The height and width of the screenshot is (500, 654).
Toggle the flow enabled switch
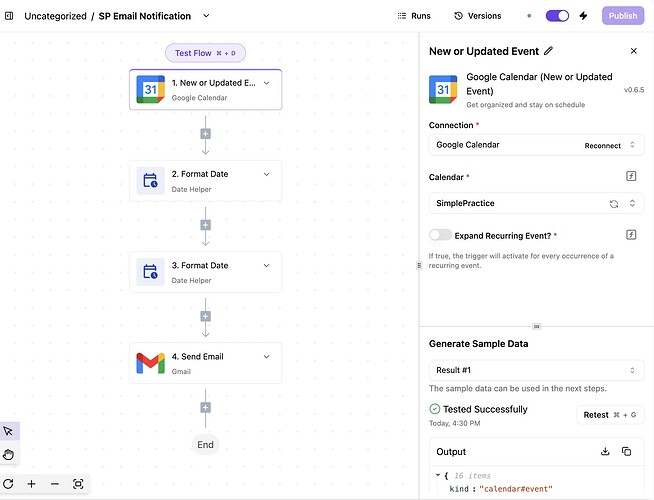pyautogui.click(x=557, y=16)
